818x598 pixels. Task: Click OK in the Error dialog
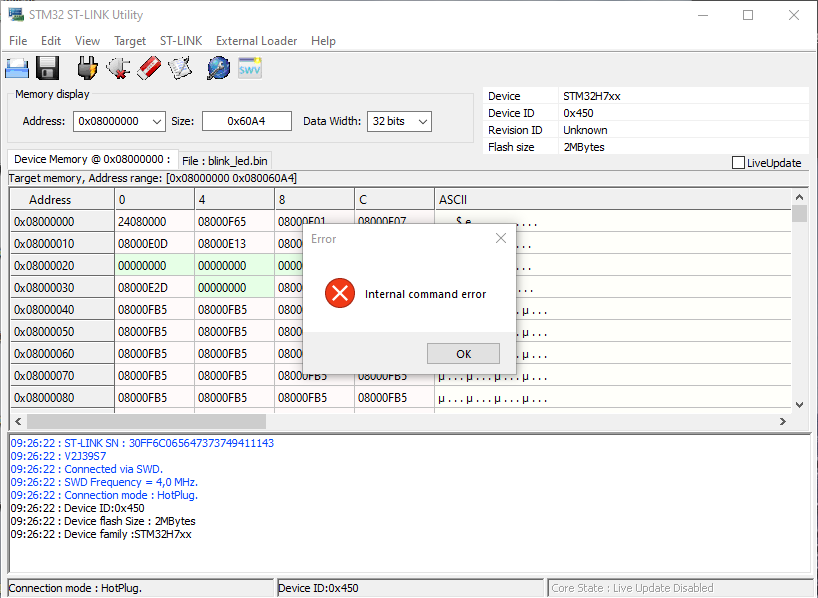coord(463,354)
